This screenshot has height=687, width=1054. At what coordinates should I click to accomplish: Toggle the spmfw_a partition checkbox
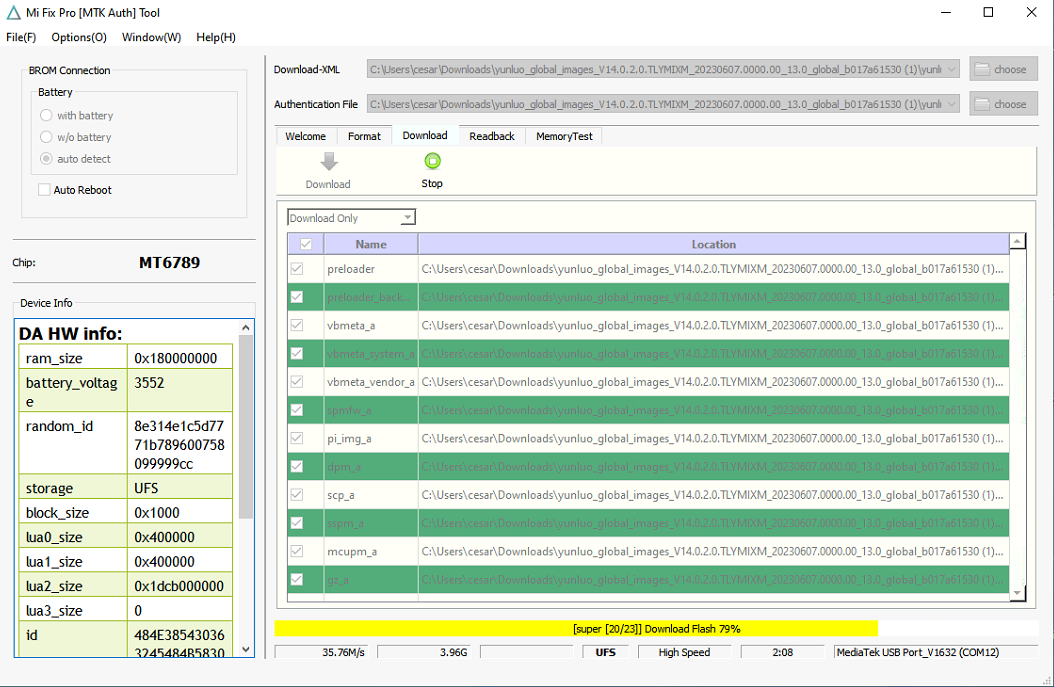296,410
